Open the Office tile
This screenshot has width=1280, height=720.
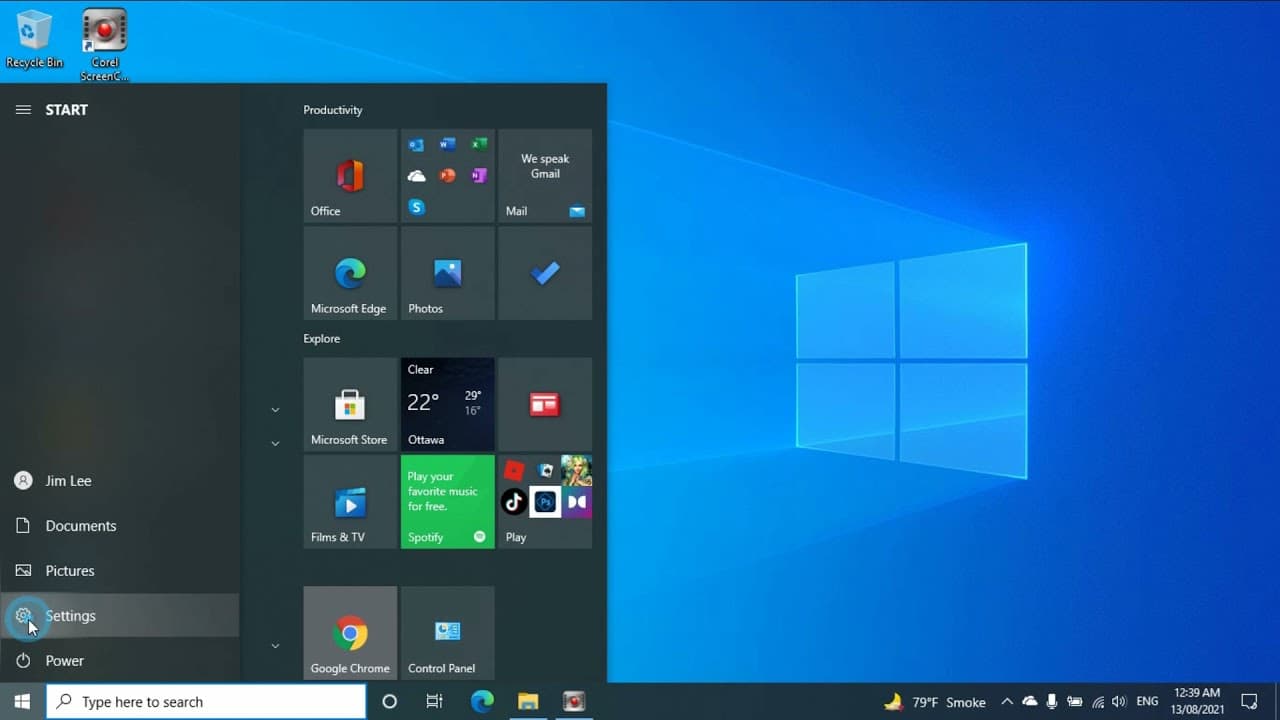pyautogui.click(x=350, y=175)
